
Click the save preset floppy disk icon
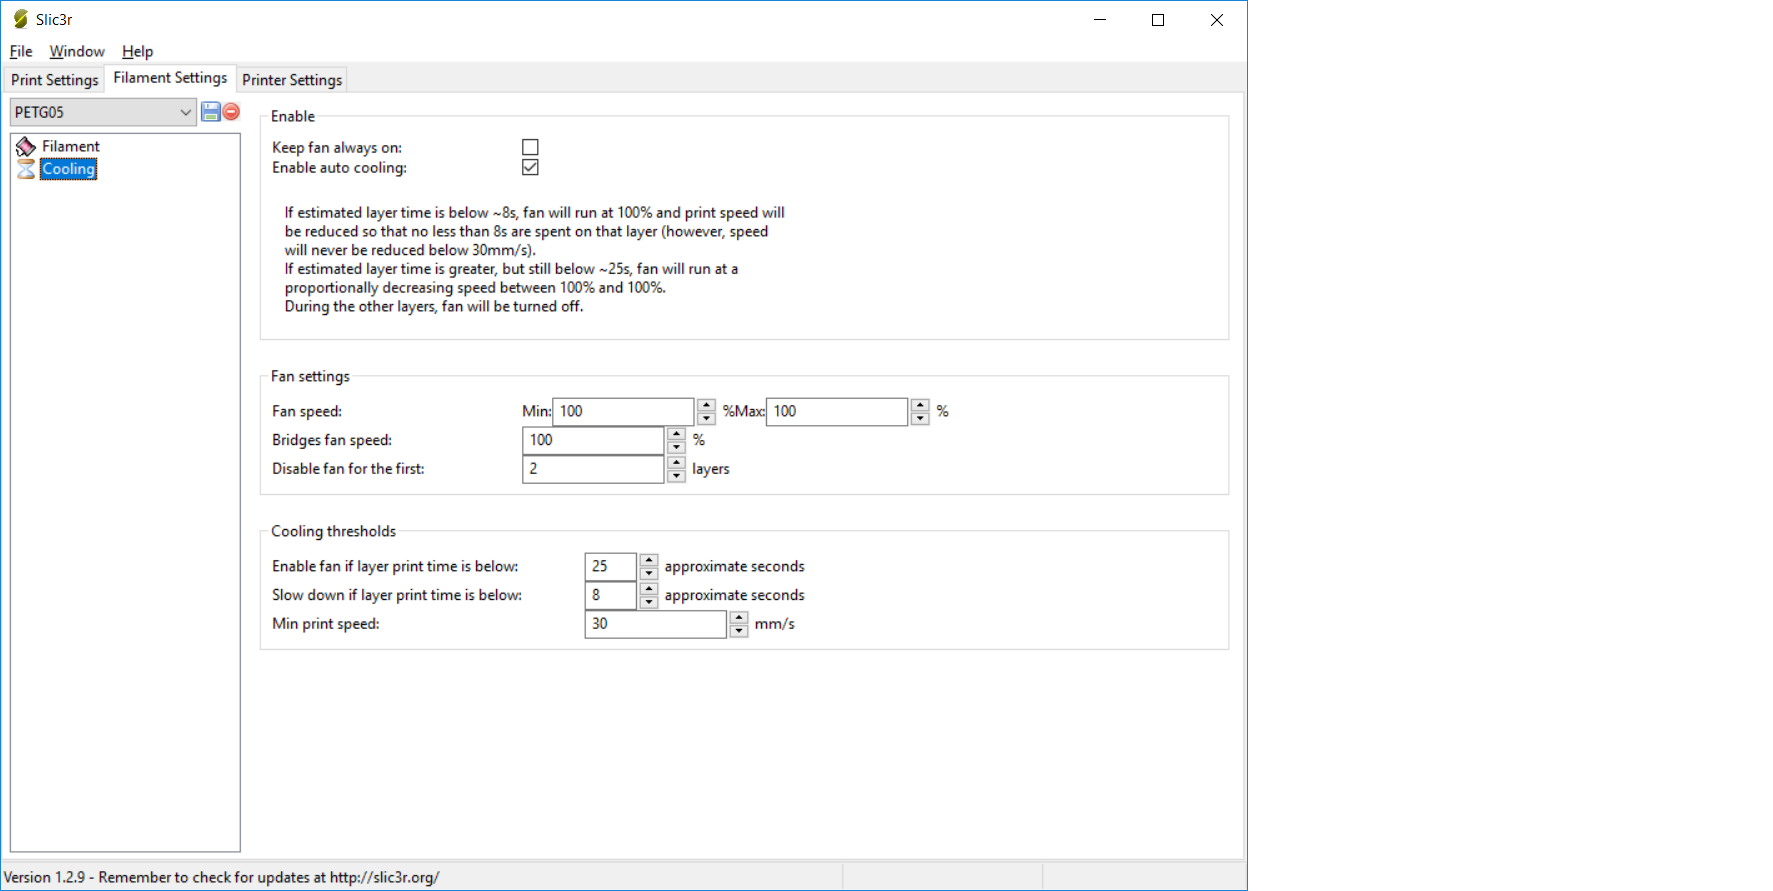click(x=211, y=112)
